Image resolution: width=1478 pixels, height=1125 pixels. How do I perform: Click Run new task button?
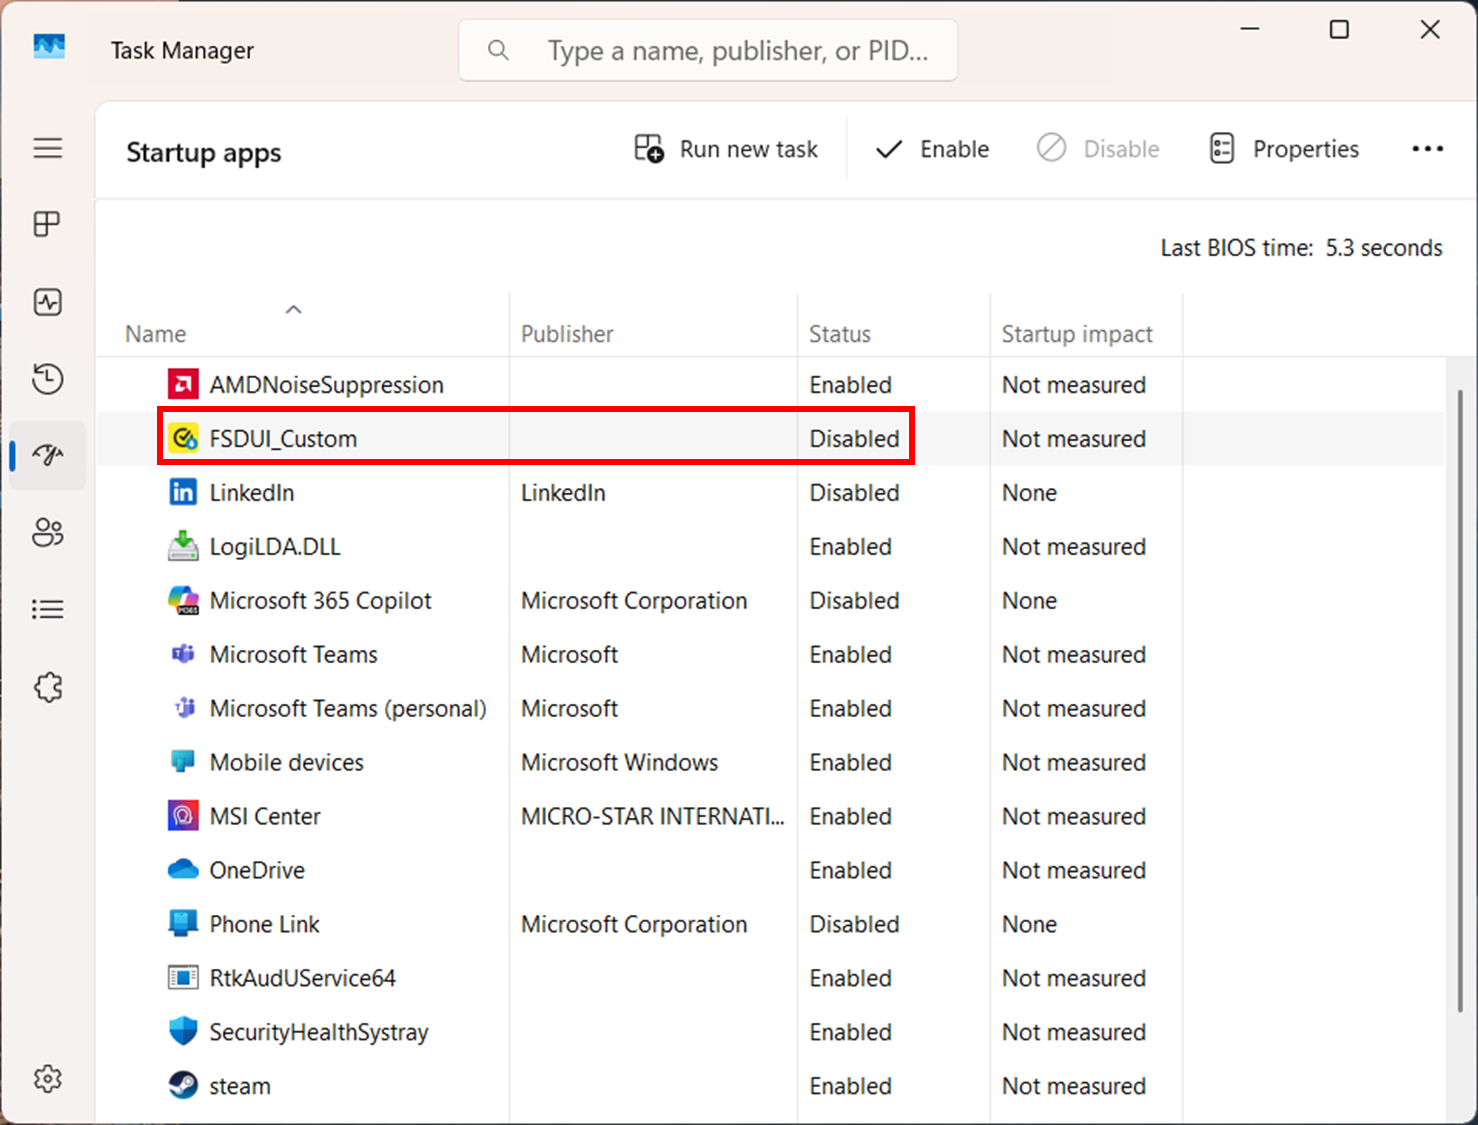[x=727, y=149]
